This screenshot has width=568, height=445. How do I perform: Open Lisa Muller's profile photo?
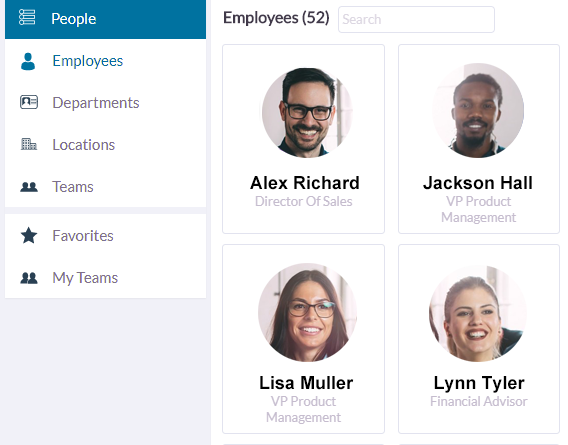307,312
